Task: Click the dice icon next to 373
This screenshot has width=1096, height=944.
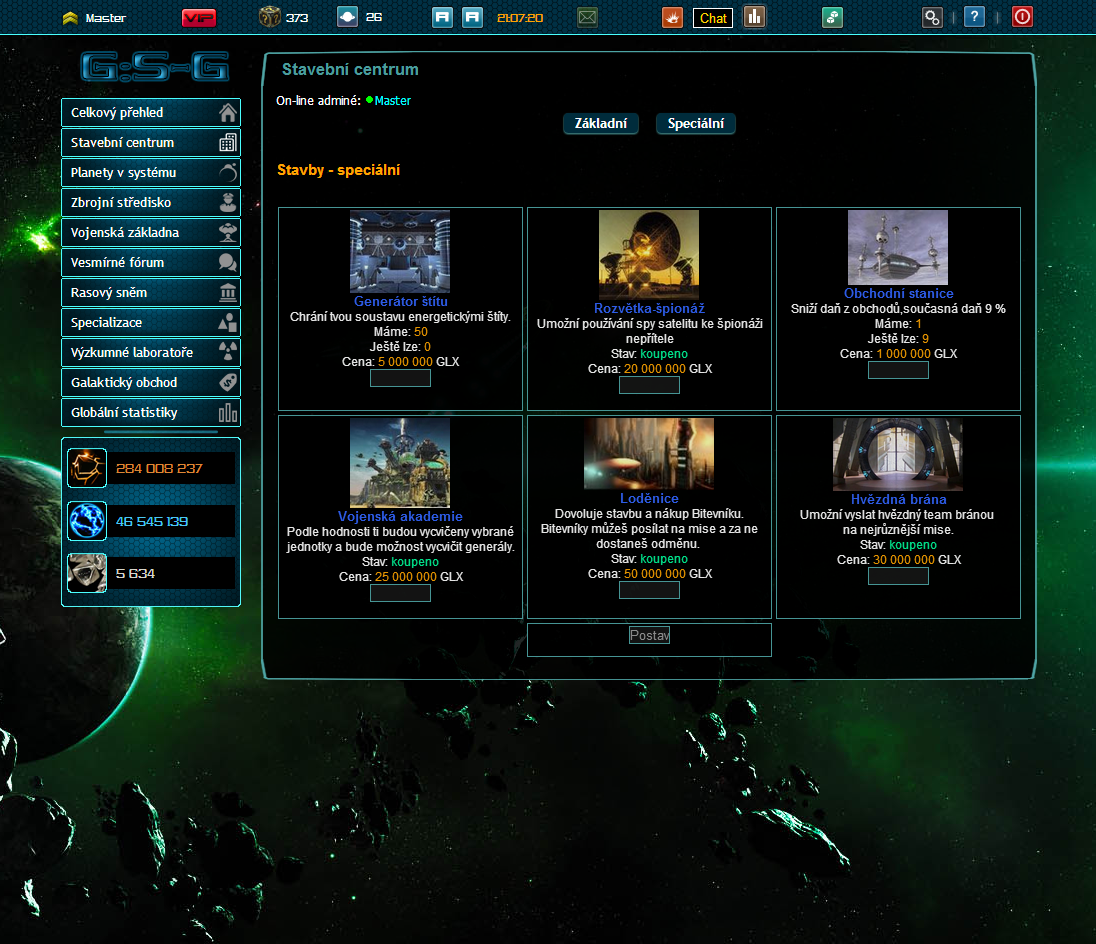Action: pyautogui.click(x=270, y=17)
